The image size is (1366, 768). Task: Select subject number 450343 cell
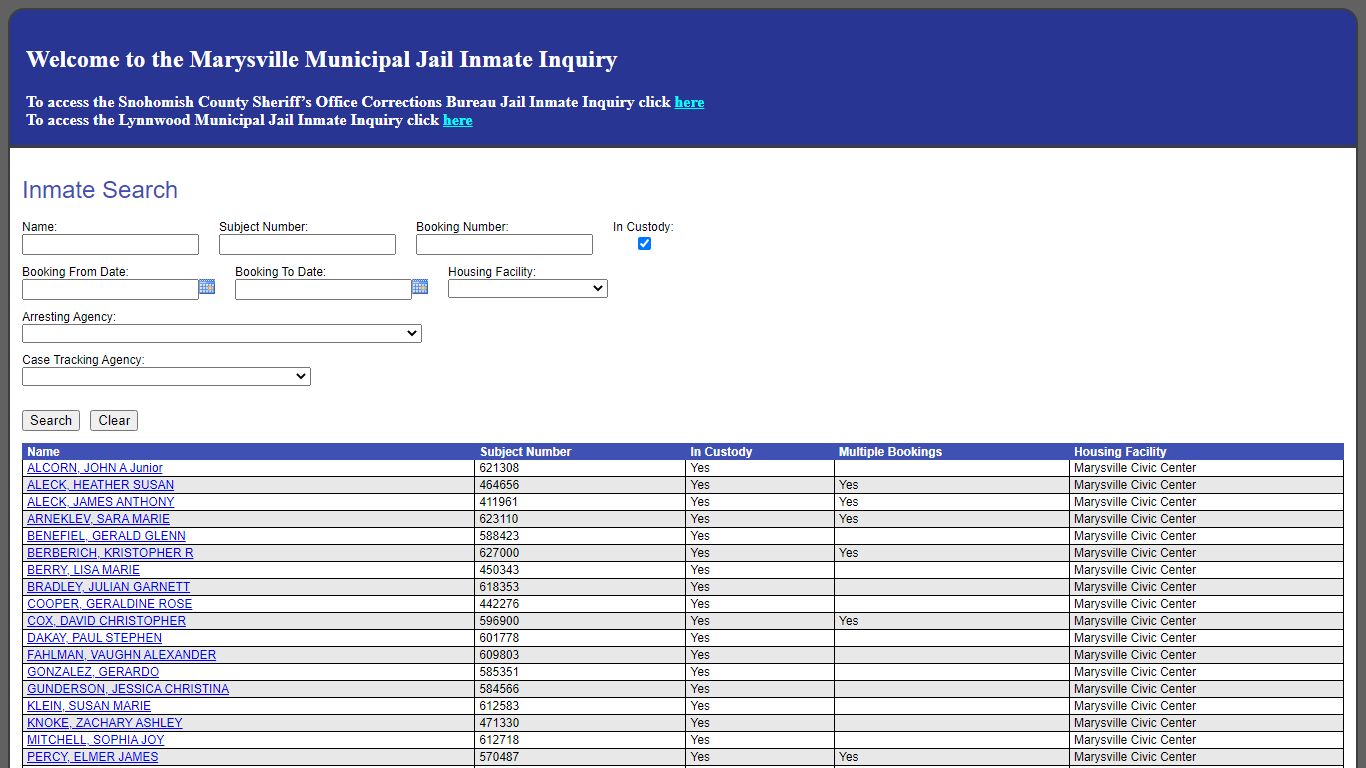point(581,570)
